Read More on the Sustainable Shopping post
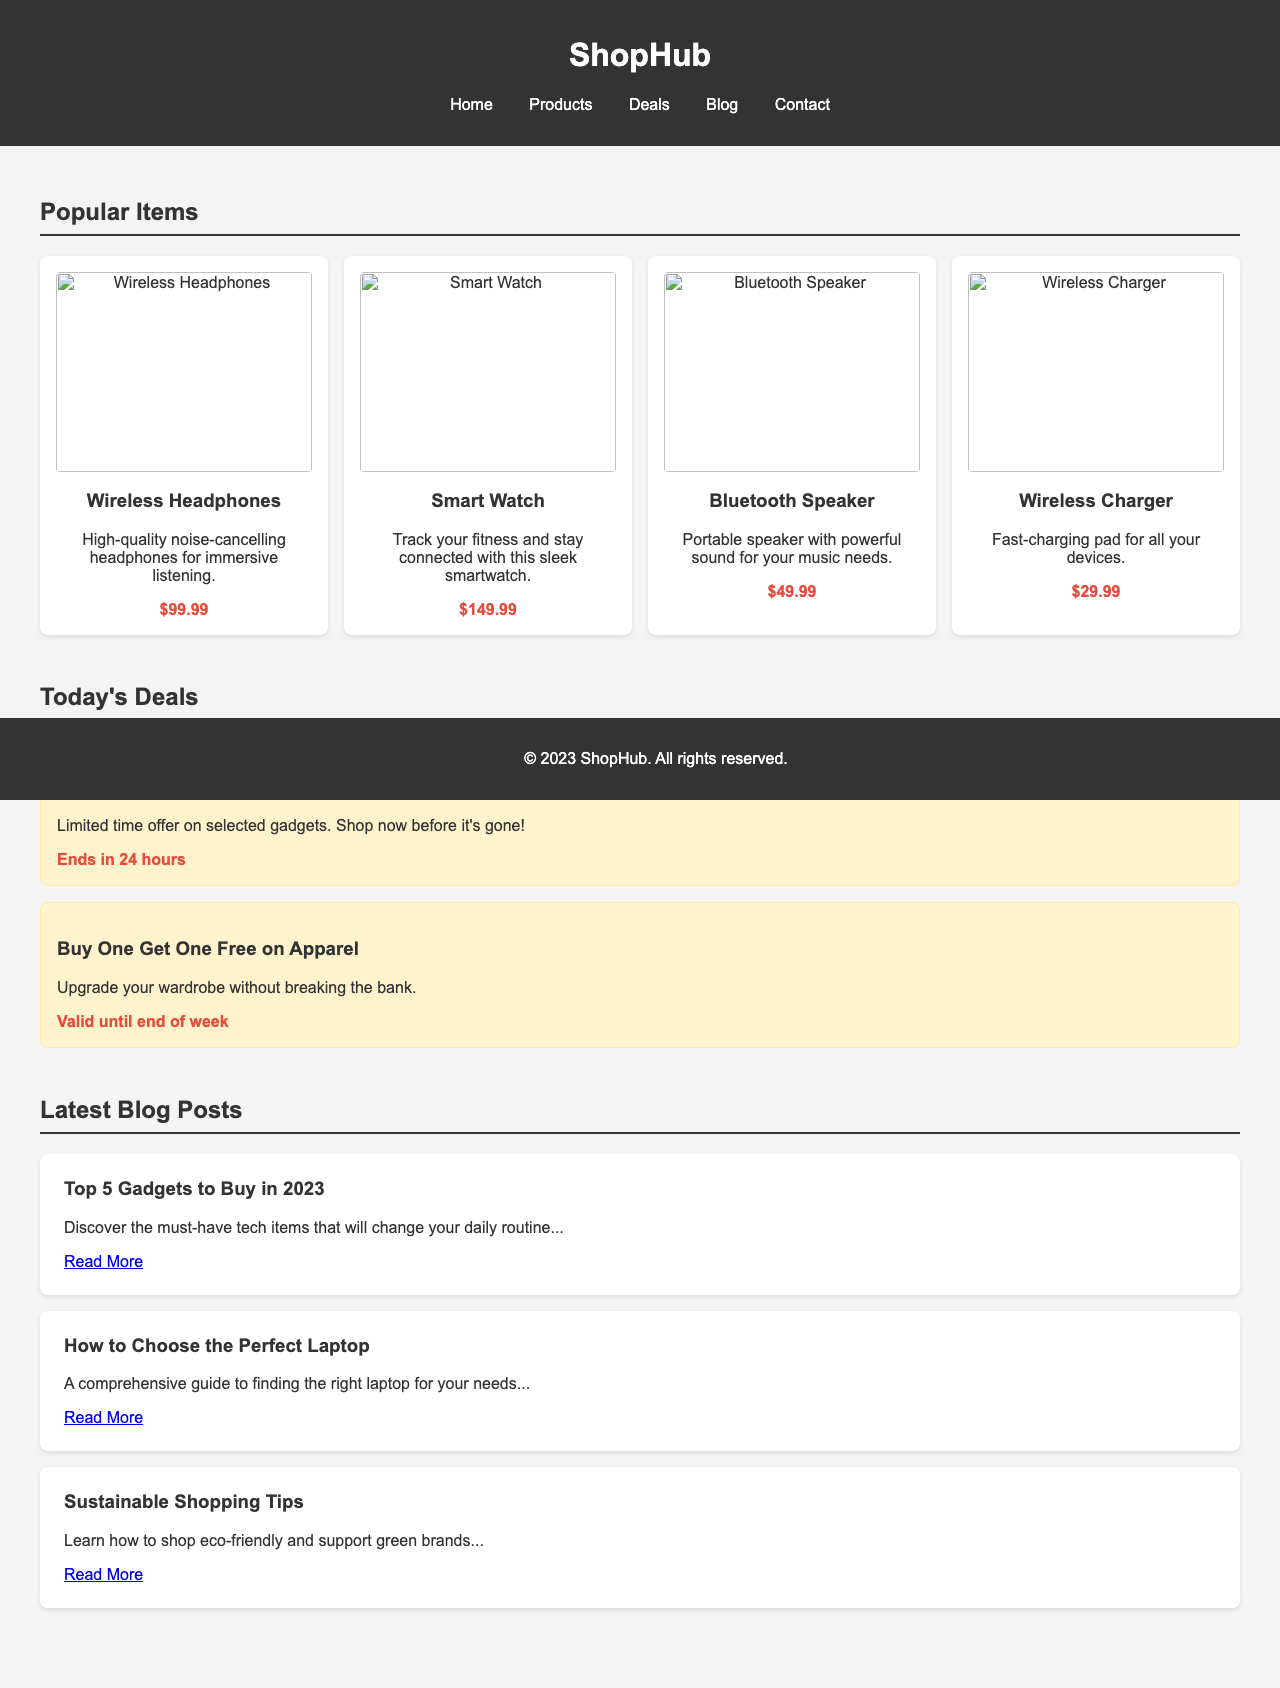The image size is (1280, 1688). coord(103,1574)
